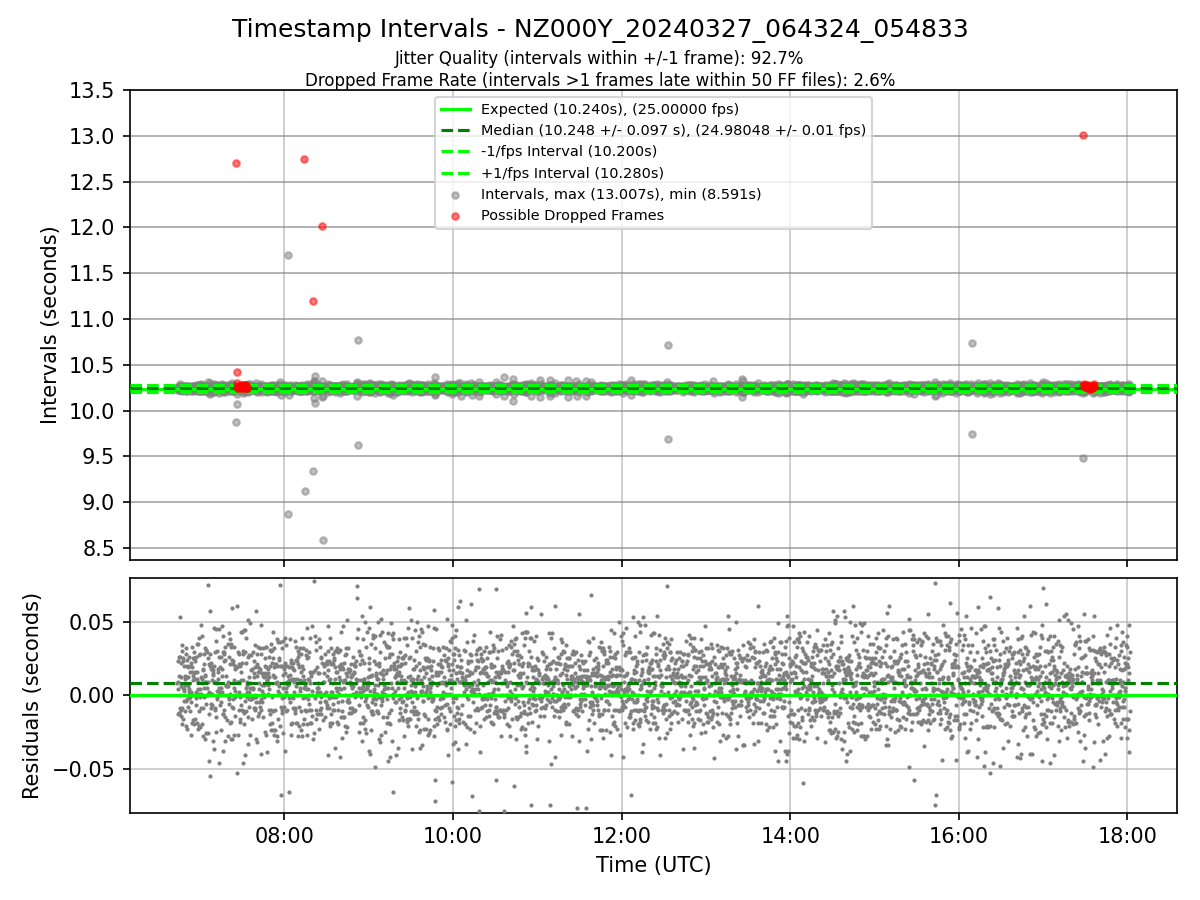Click the "18:00" time tick label
The image size is (1200, 900).
click(x=1128, y=835)
